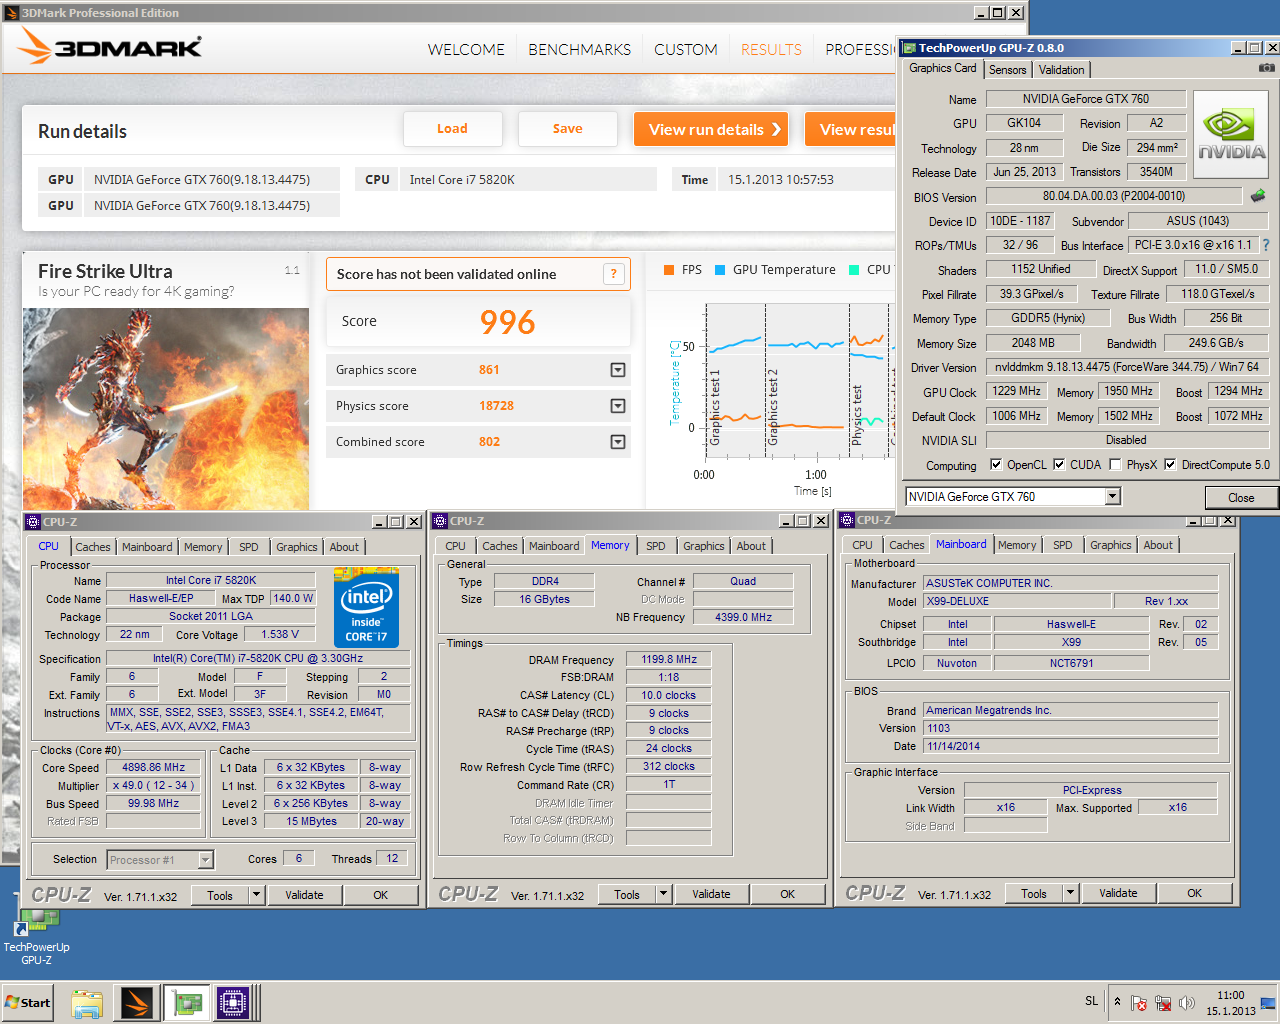Open the BENCHMARKS tab in 3DMark
The image size is (1280, 1024).
click(x=579, y=49)
